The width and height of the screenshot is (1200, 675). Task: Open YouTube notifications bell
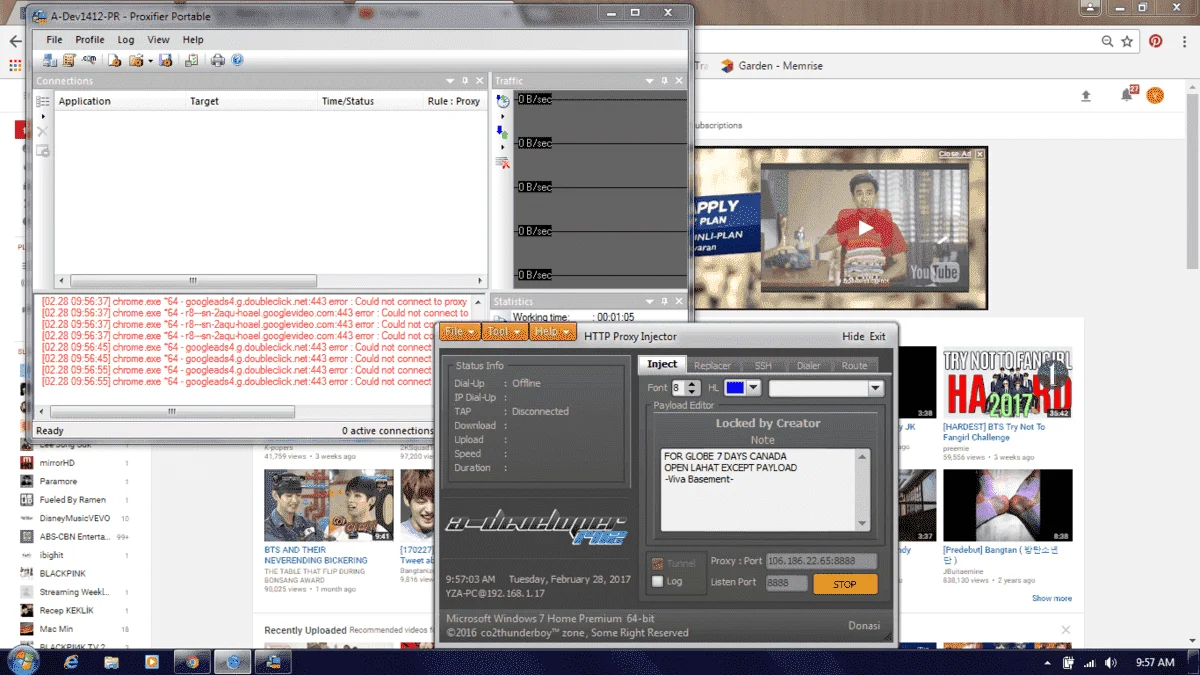pyautogui.click(x=1127, y=95)
